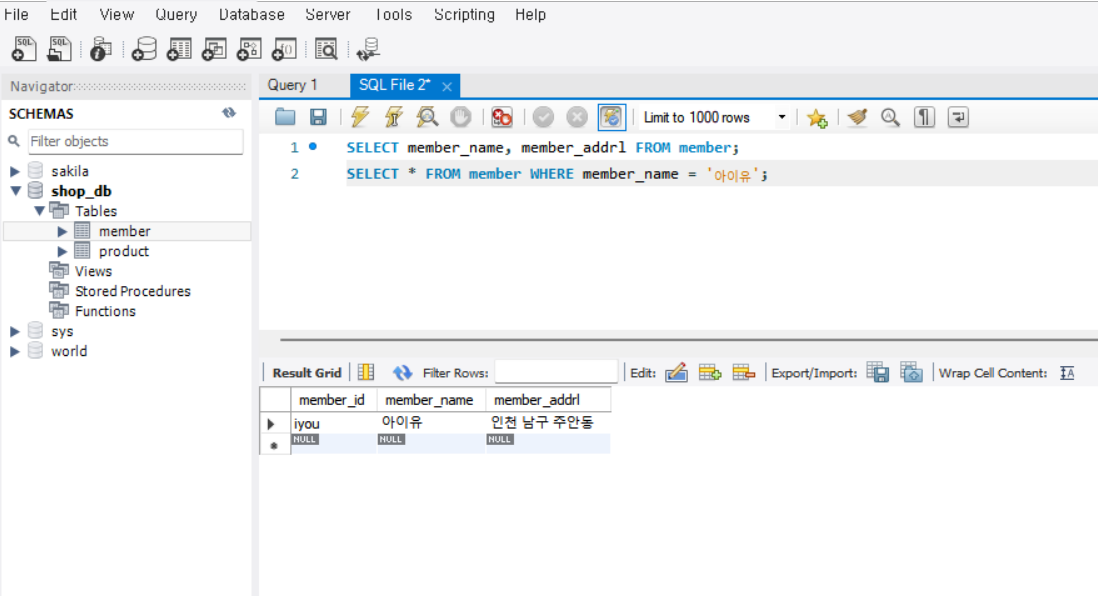Sort by member_addrl column header

coord(548,400)
